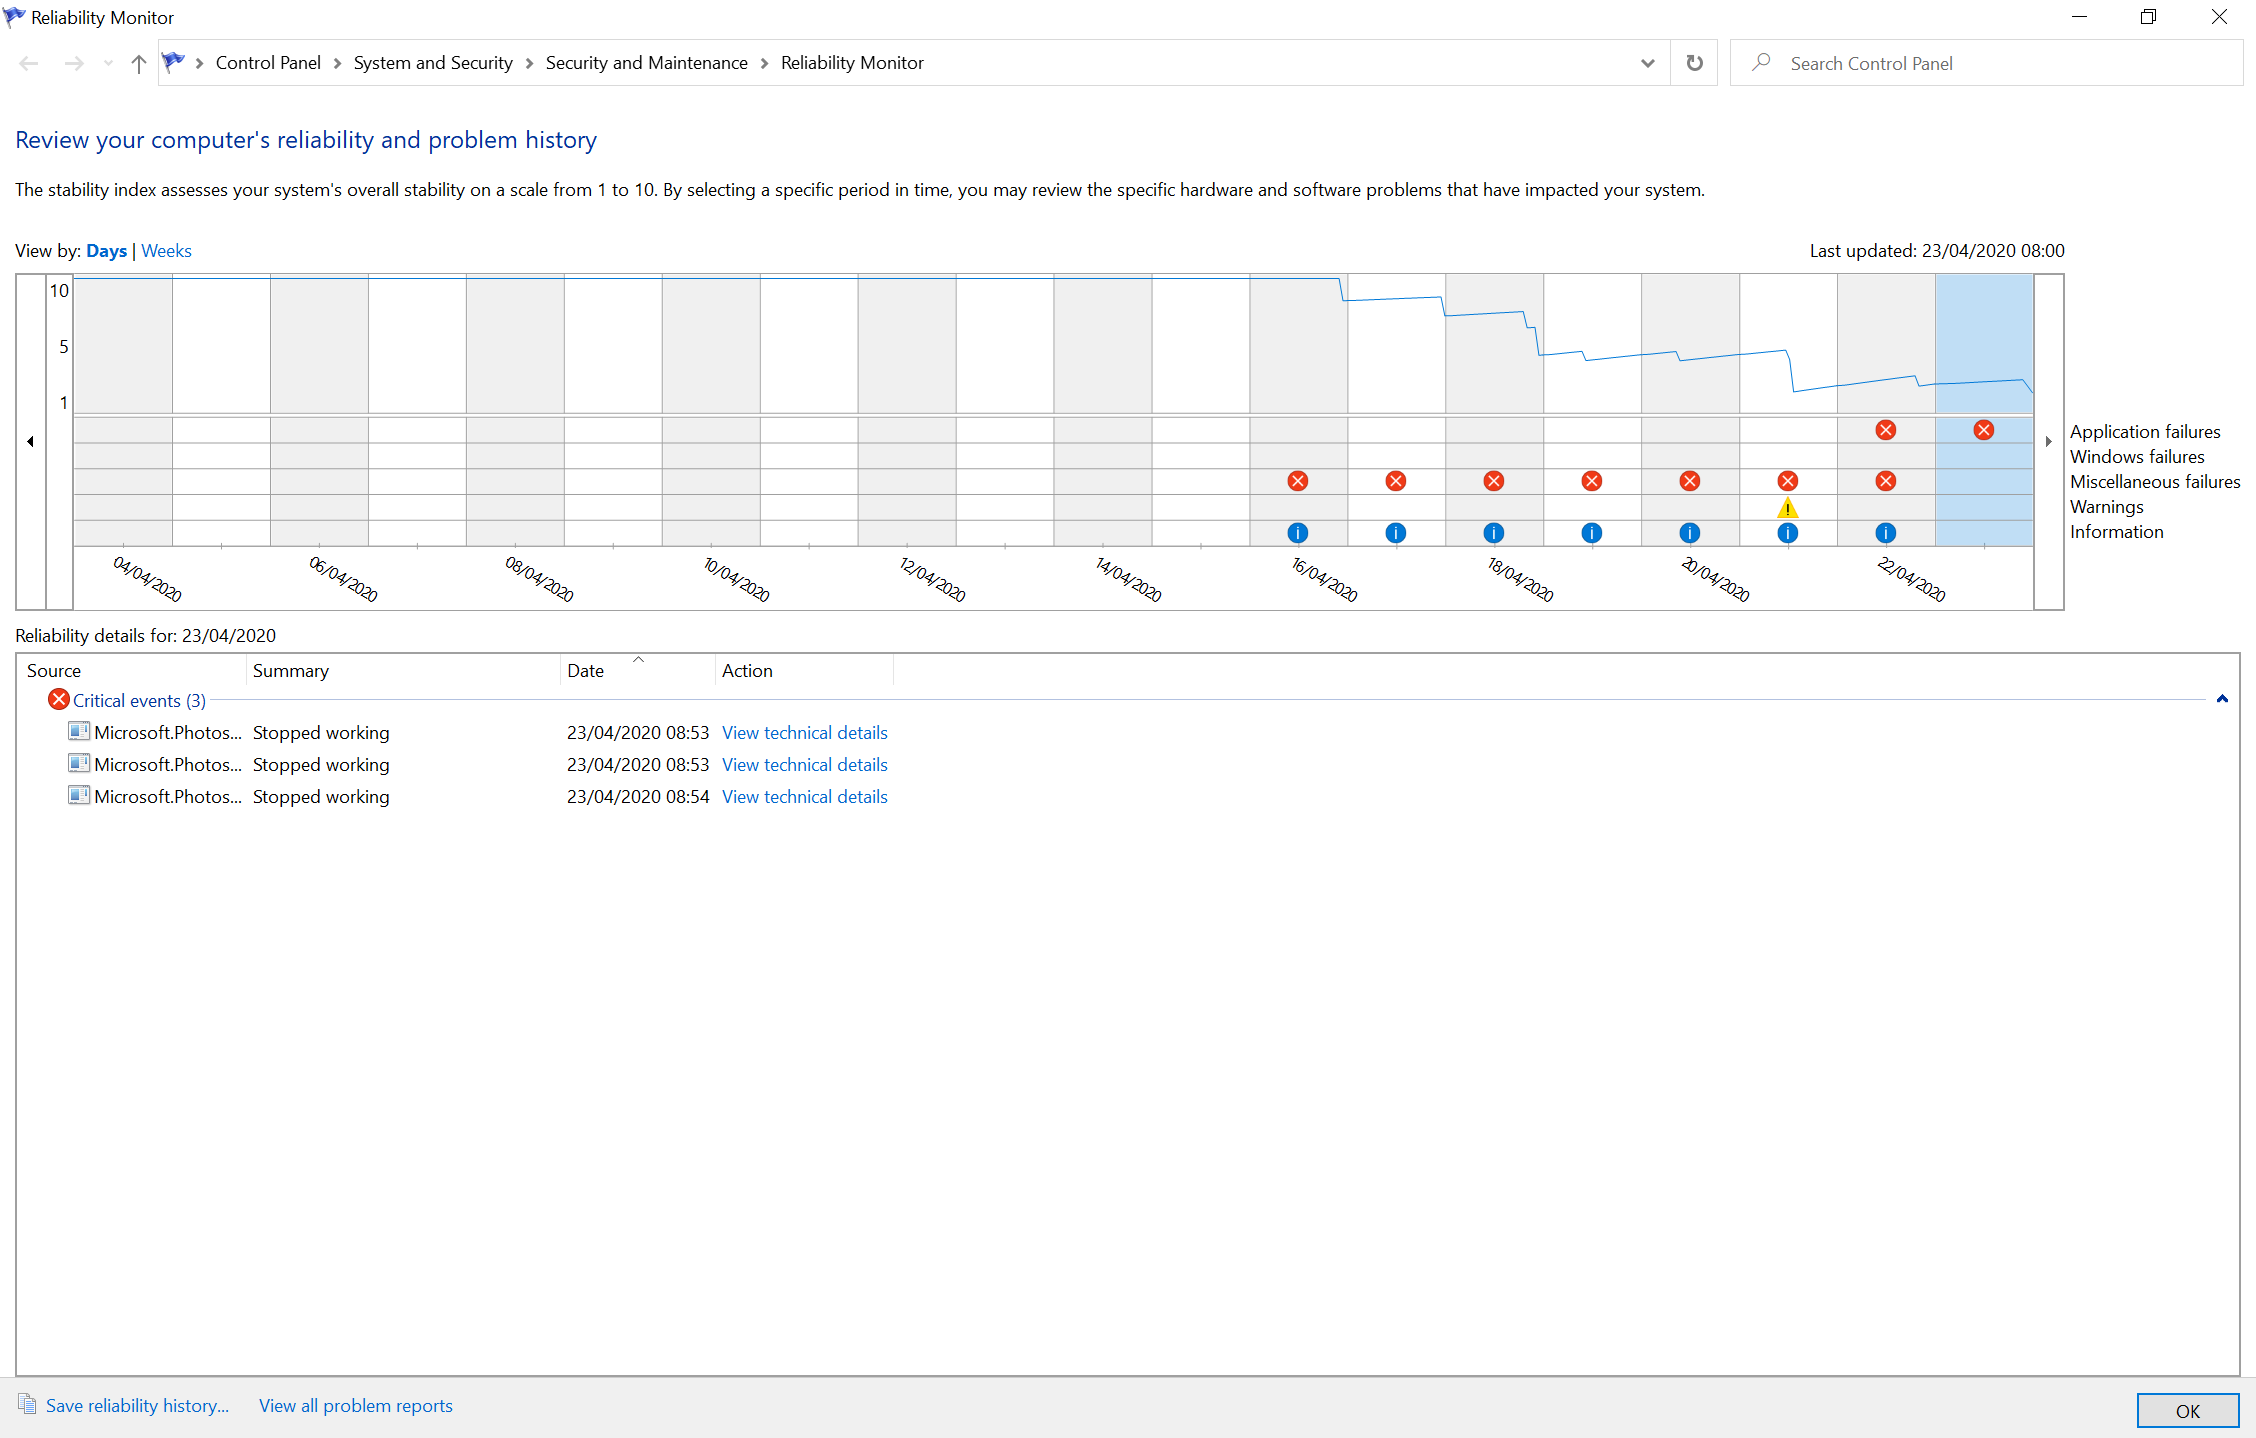2256x1438 pixels.
Task: Click application failure icon on 22/04/2020
Action: (1885, 430)
